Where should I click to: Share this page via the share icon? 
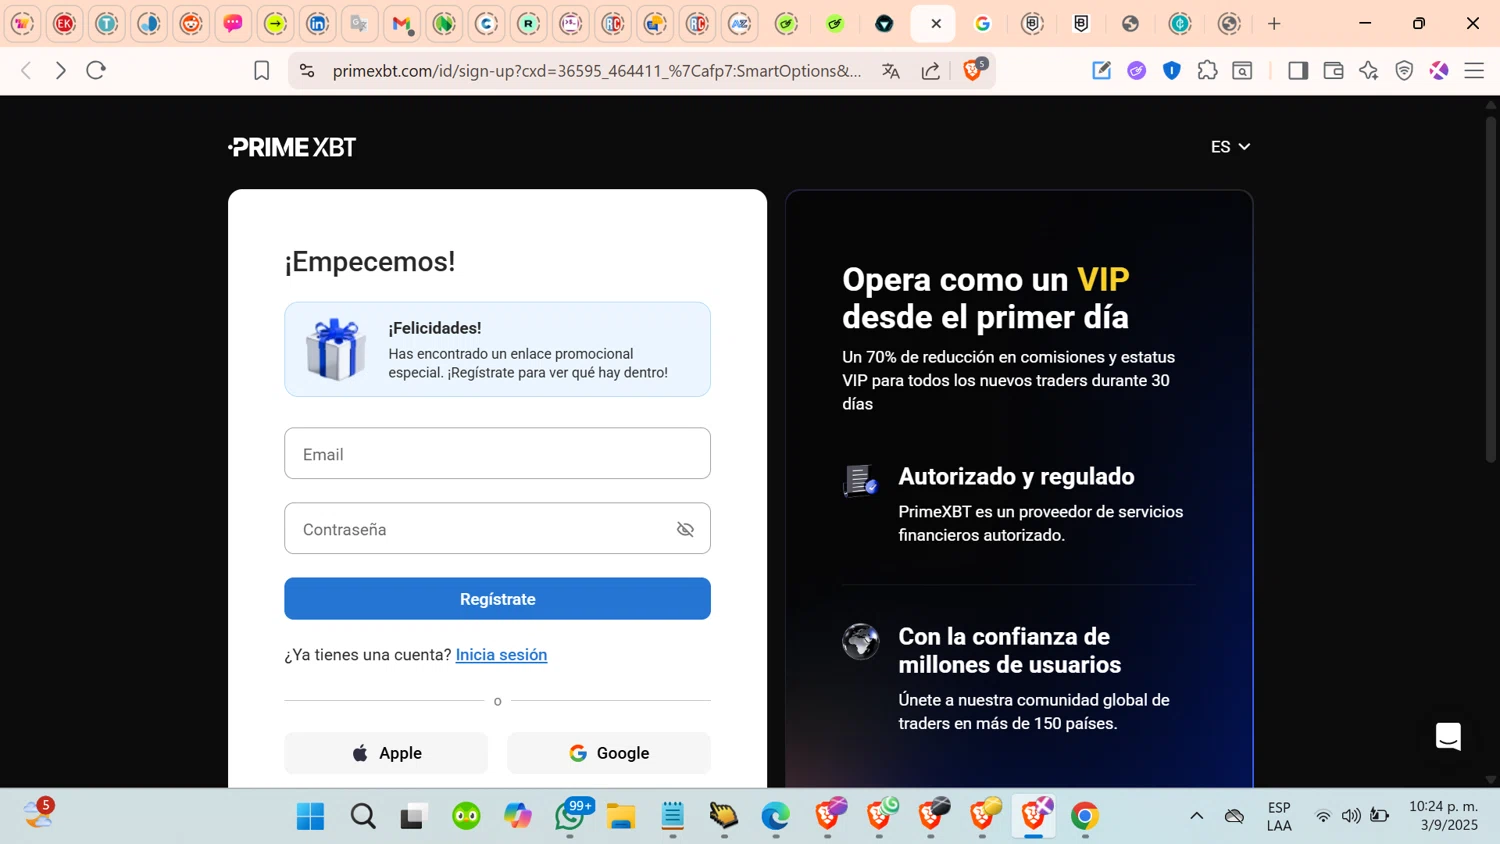(x=930, y=71)
